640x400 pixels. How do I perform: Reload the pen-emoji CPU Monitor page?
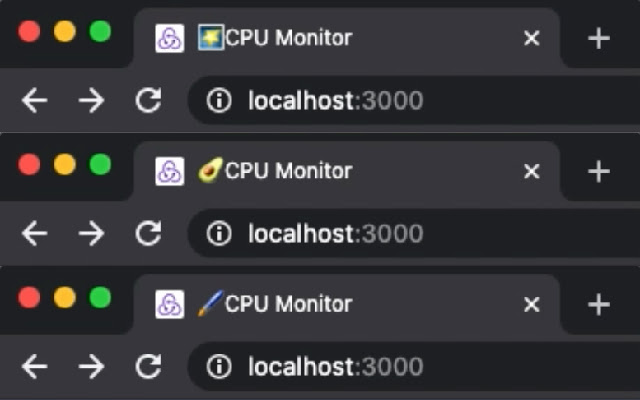click(x=148, y=367)
